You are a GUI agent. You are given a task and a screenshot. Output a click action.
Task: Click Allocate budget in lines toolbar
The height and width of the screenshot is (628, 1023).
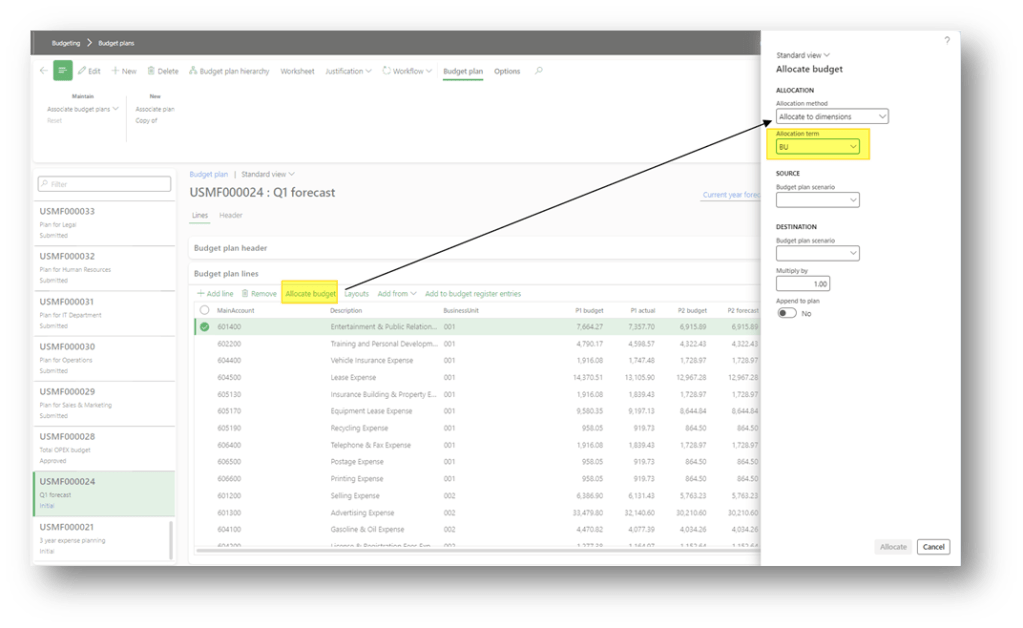310,294
